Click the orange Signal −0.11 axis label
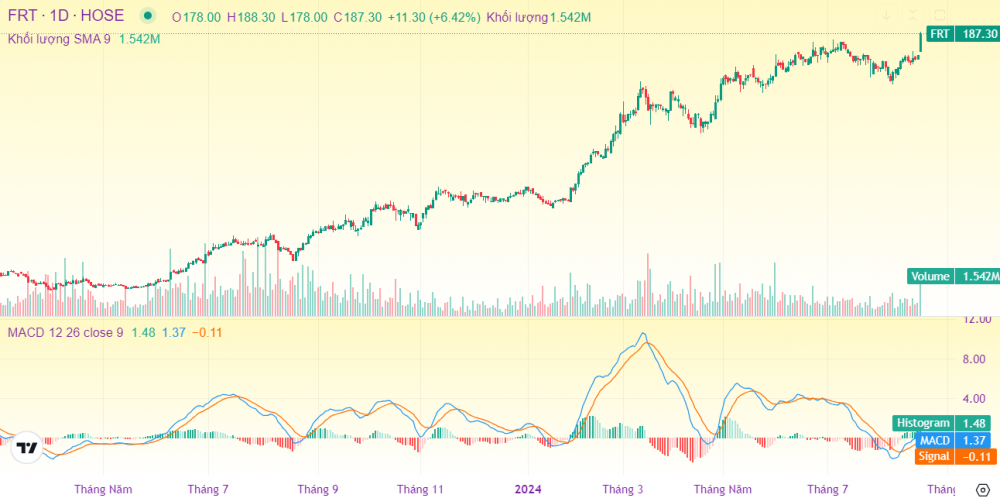 point(955,457)
